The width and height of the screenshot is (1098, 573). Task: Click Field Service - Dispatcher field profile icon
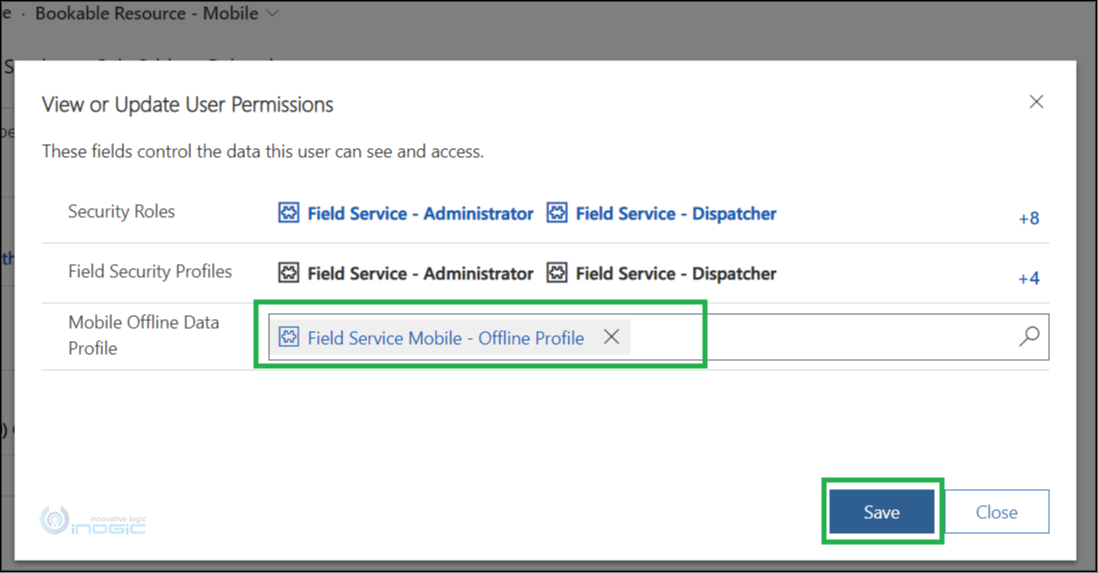click(x=557, y=272)
